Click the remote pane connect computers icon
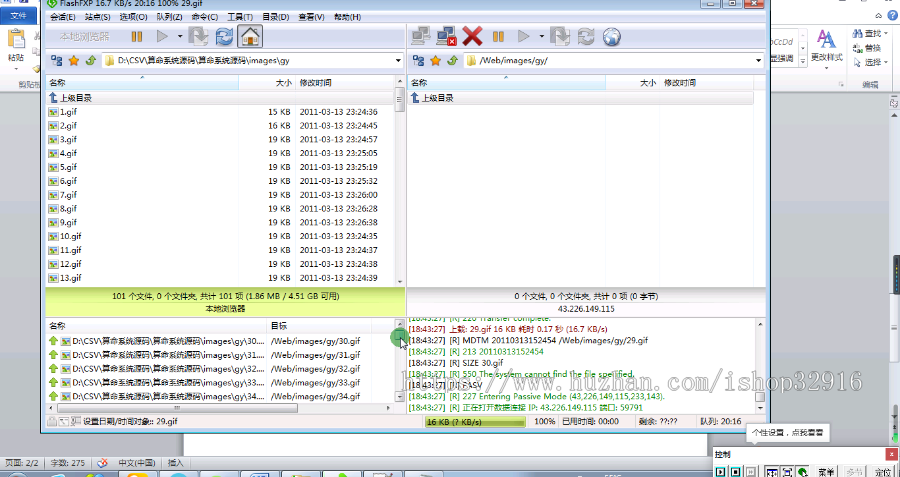This screenshot has width=900, height=477. click(x=421, y=37)
